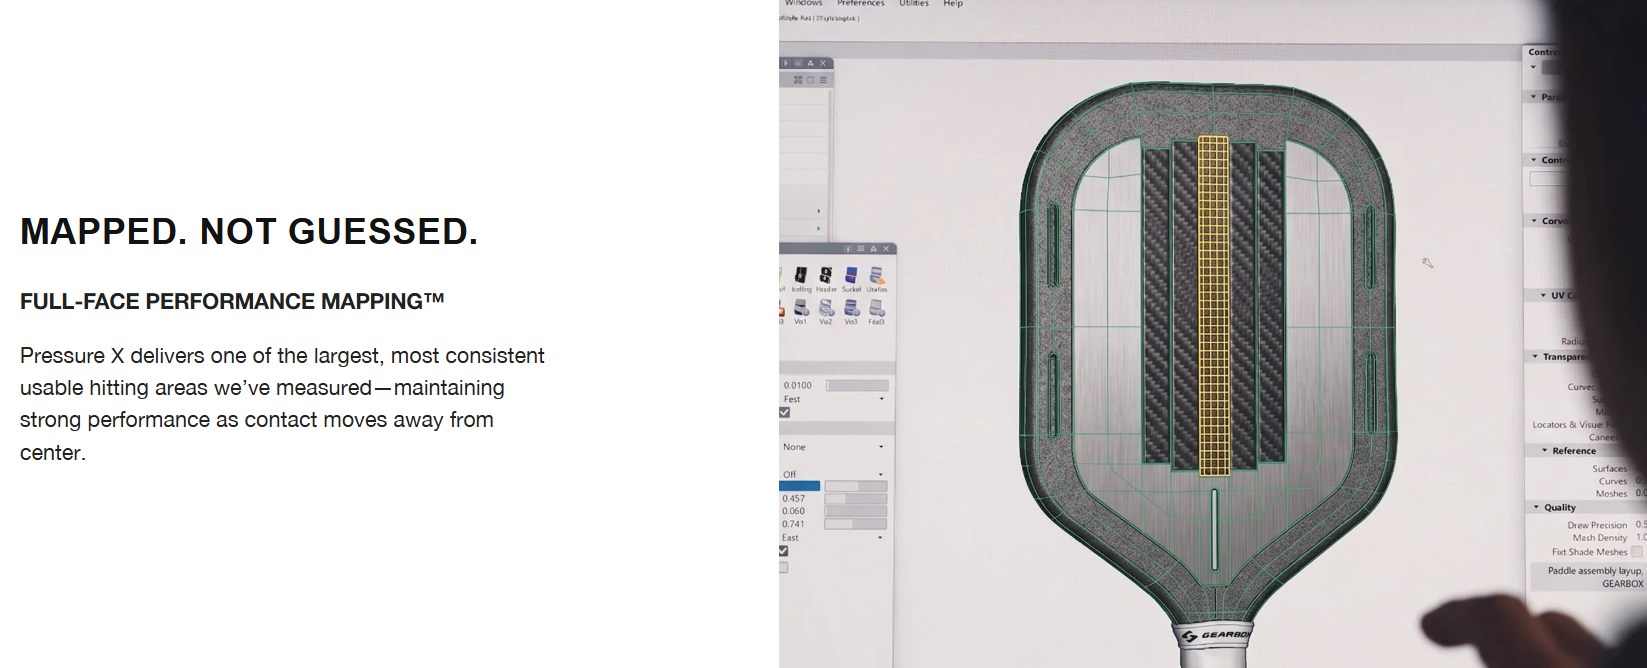This screenshot has height=668, width=1647.
Task: Select the Vo1 shader icon
Action: coord(801,307)
